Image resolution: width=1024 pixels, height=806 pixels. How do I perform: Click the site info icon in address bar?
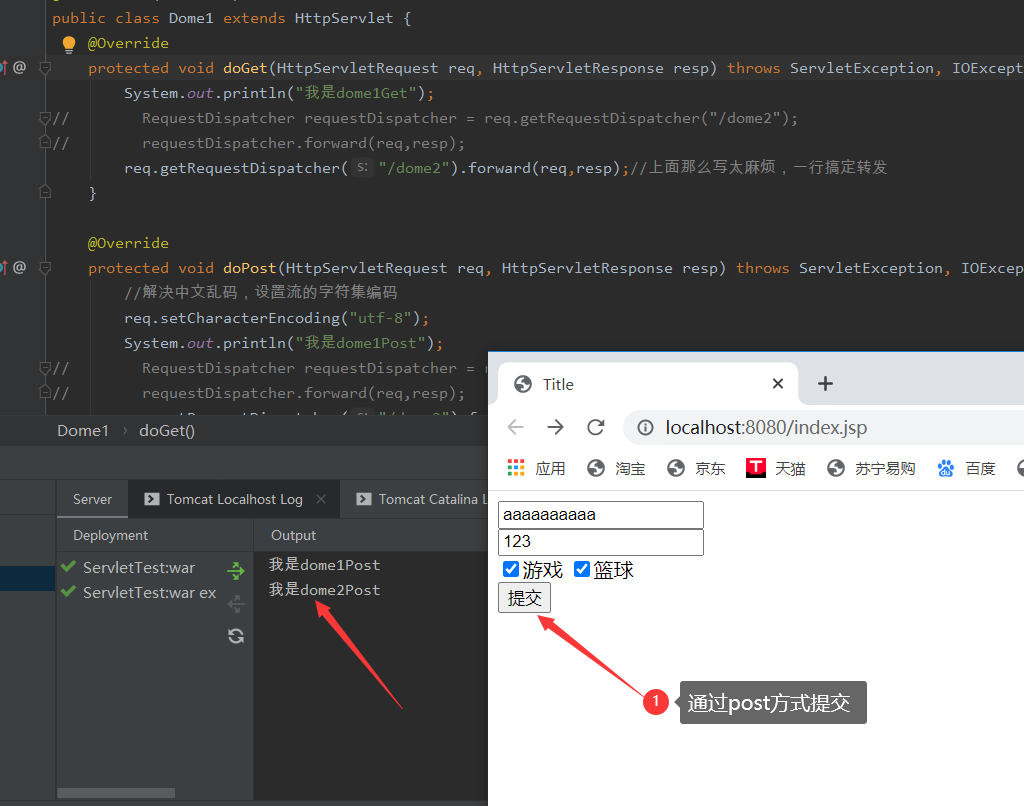point(645,427)
